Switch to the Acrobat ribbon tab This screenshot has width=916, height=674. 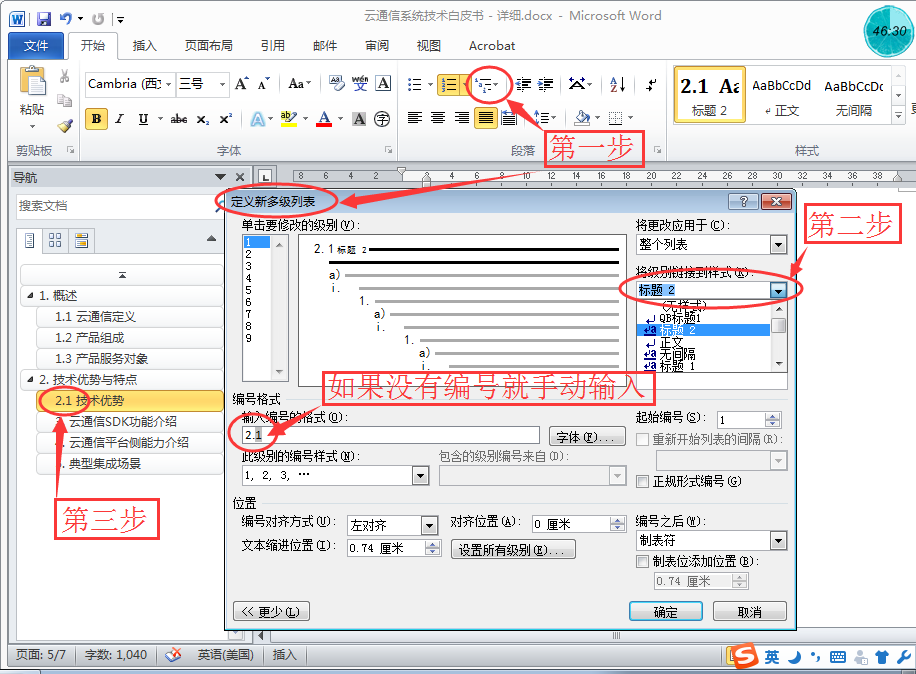coord(492,46)
